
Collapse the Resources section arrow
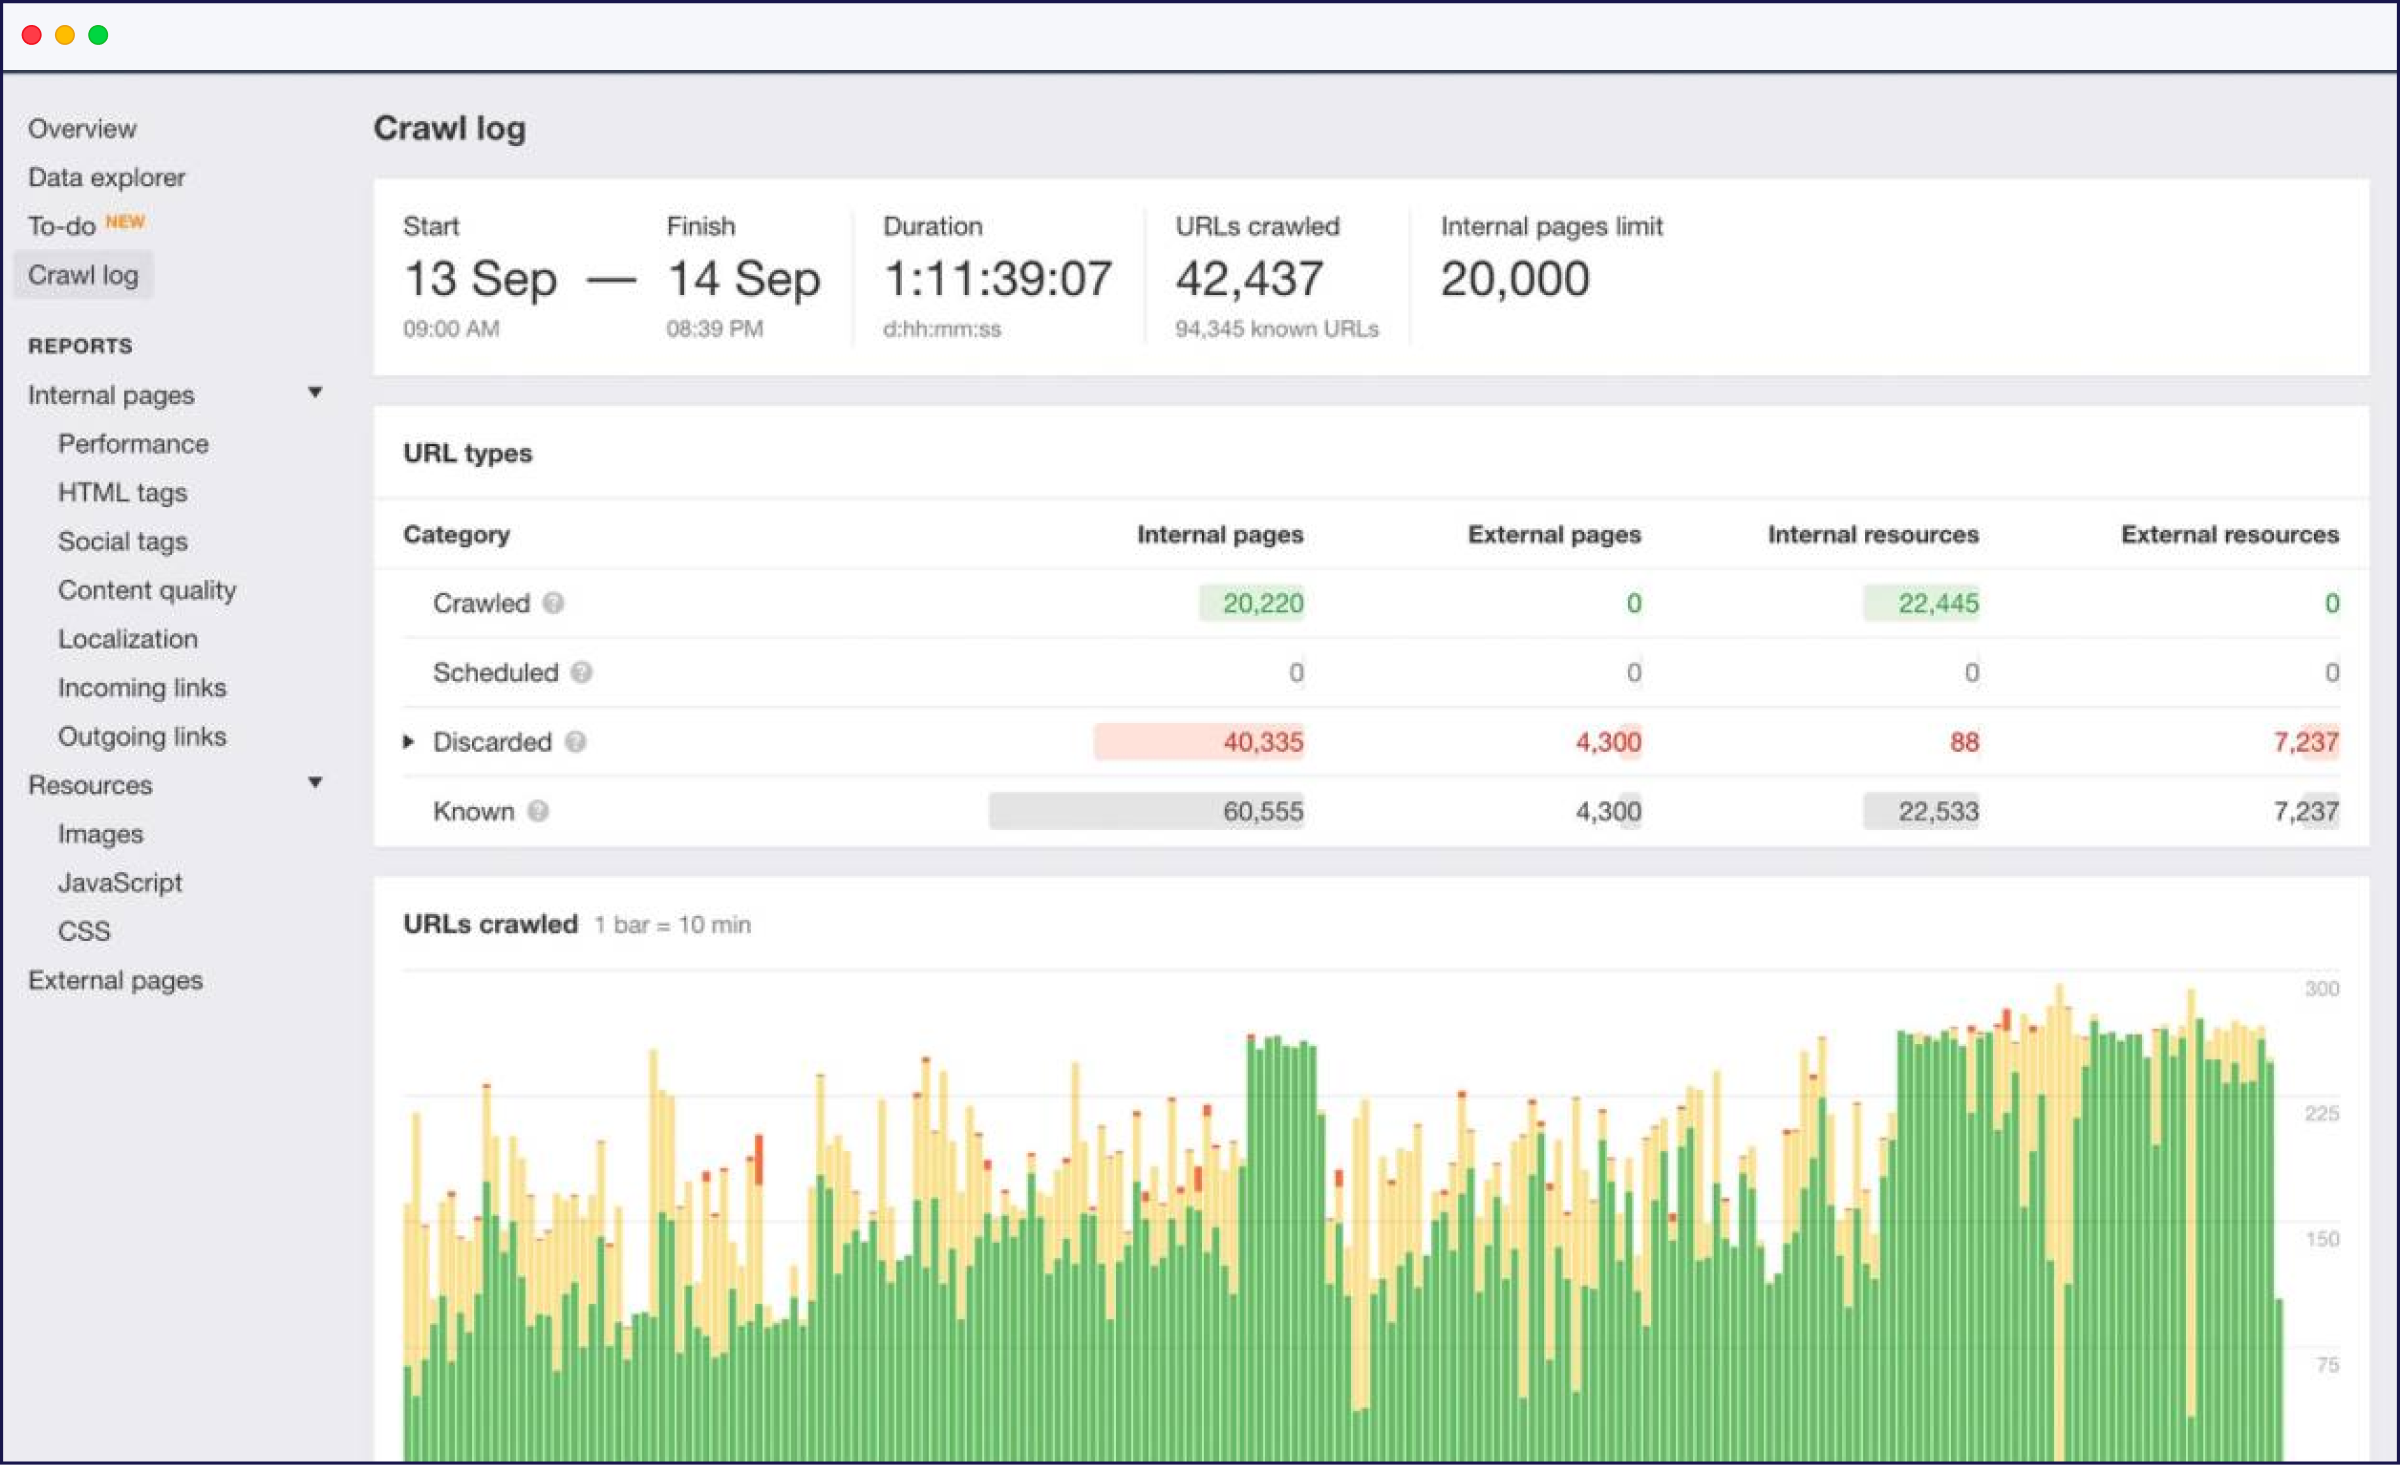pos(315,783)
